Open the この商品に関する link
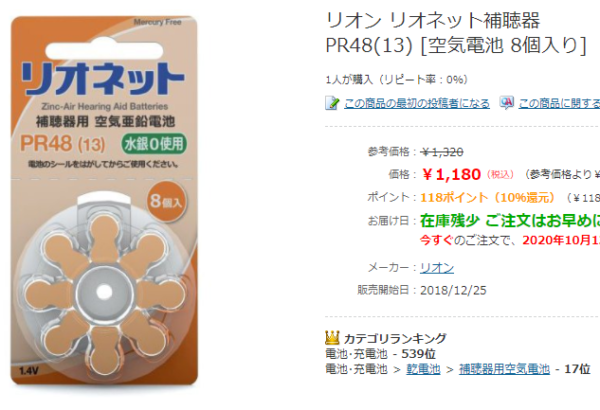The height and width of the screenshot is (410, 600). [559, 103]
